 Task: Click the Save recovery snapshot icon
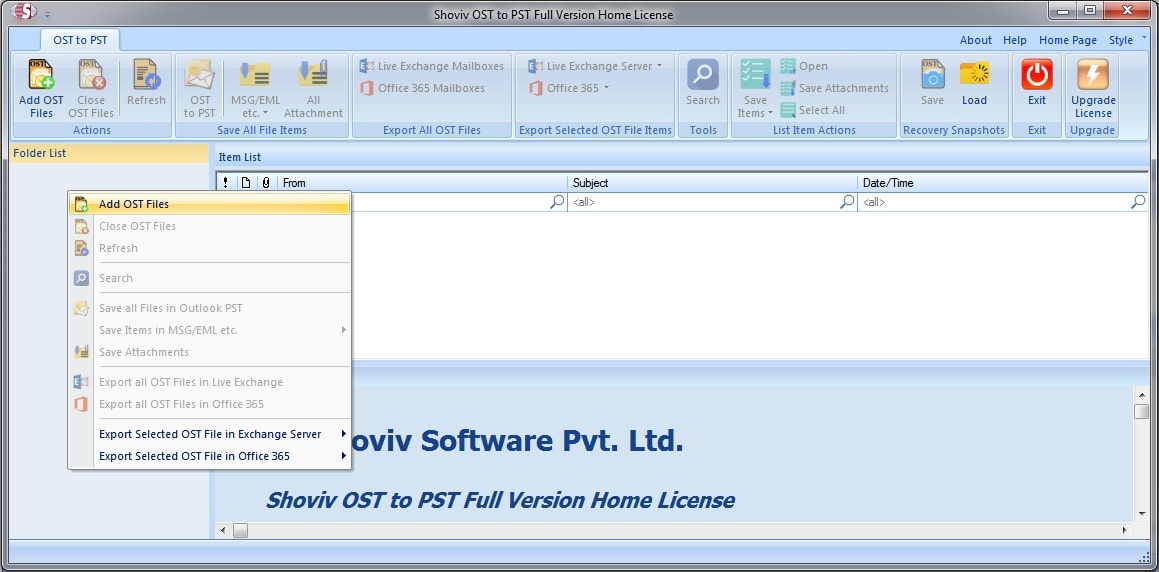(932, 76)
